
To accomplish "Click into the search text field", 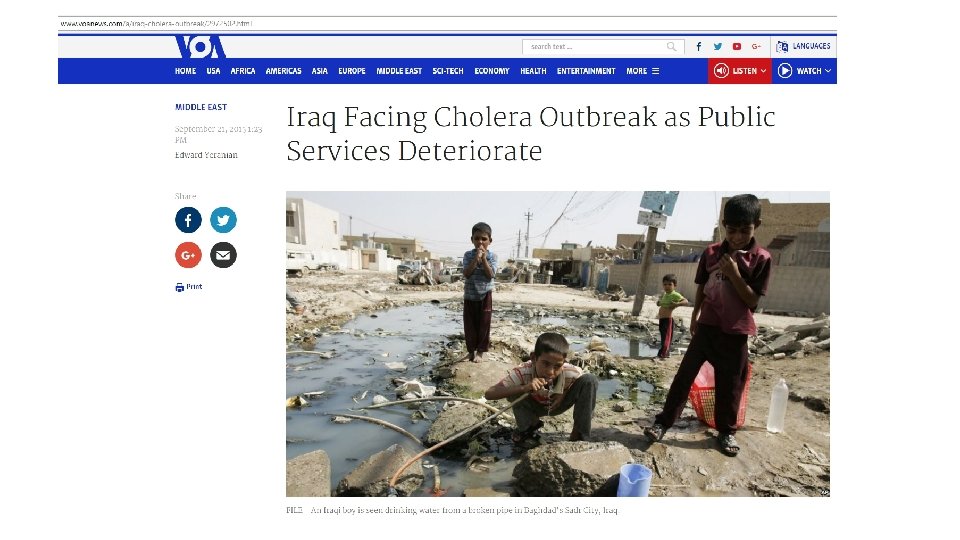I will coord(594,47).
